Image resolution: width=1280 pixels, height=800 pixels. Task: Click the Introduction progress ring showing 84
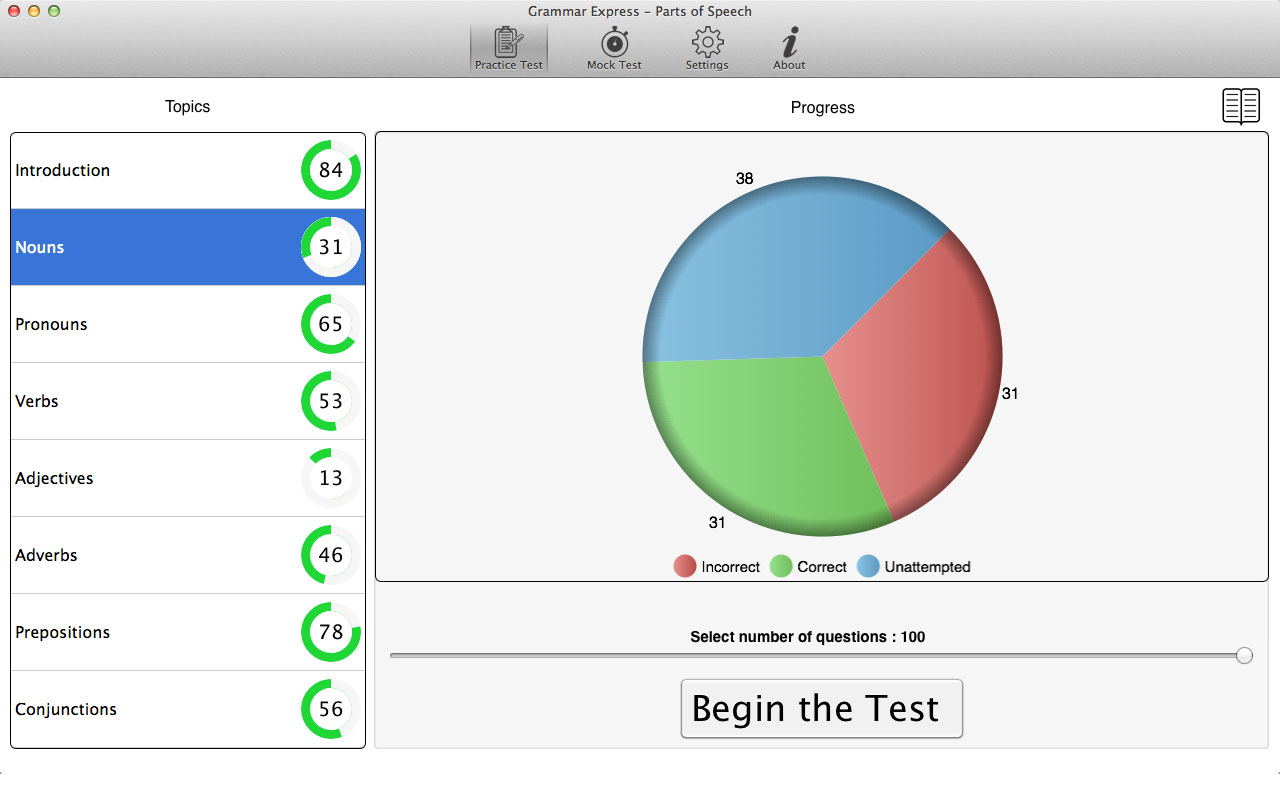click(x=330, y=171)
